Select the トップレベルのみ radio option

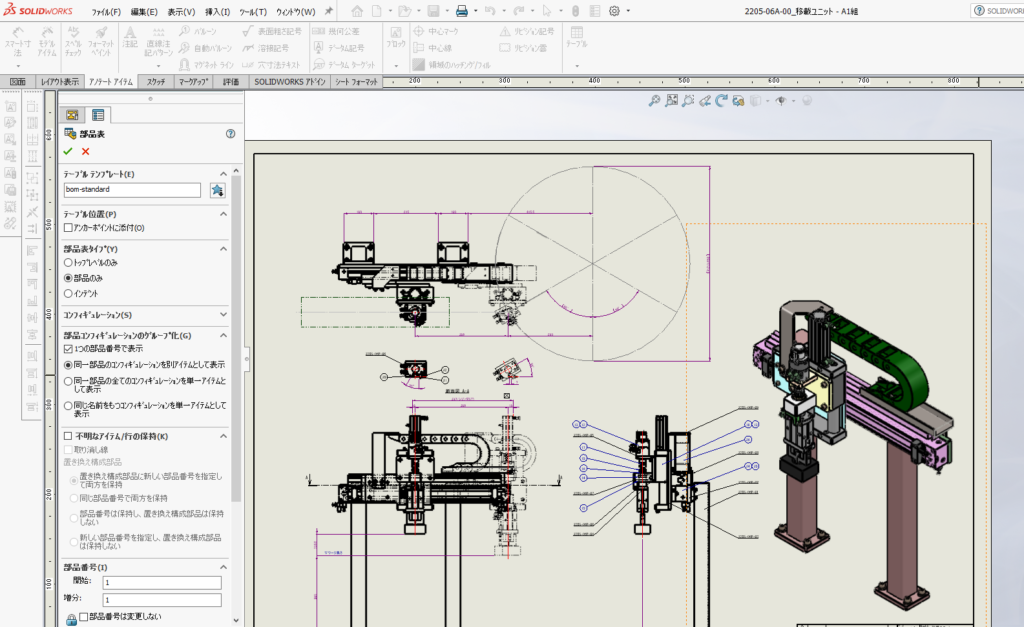pos(68,262)
